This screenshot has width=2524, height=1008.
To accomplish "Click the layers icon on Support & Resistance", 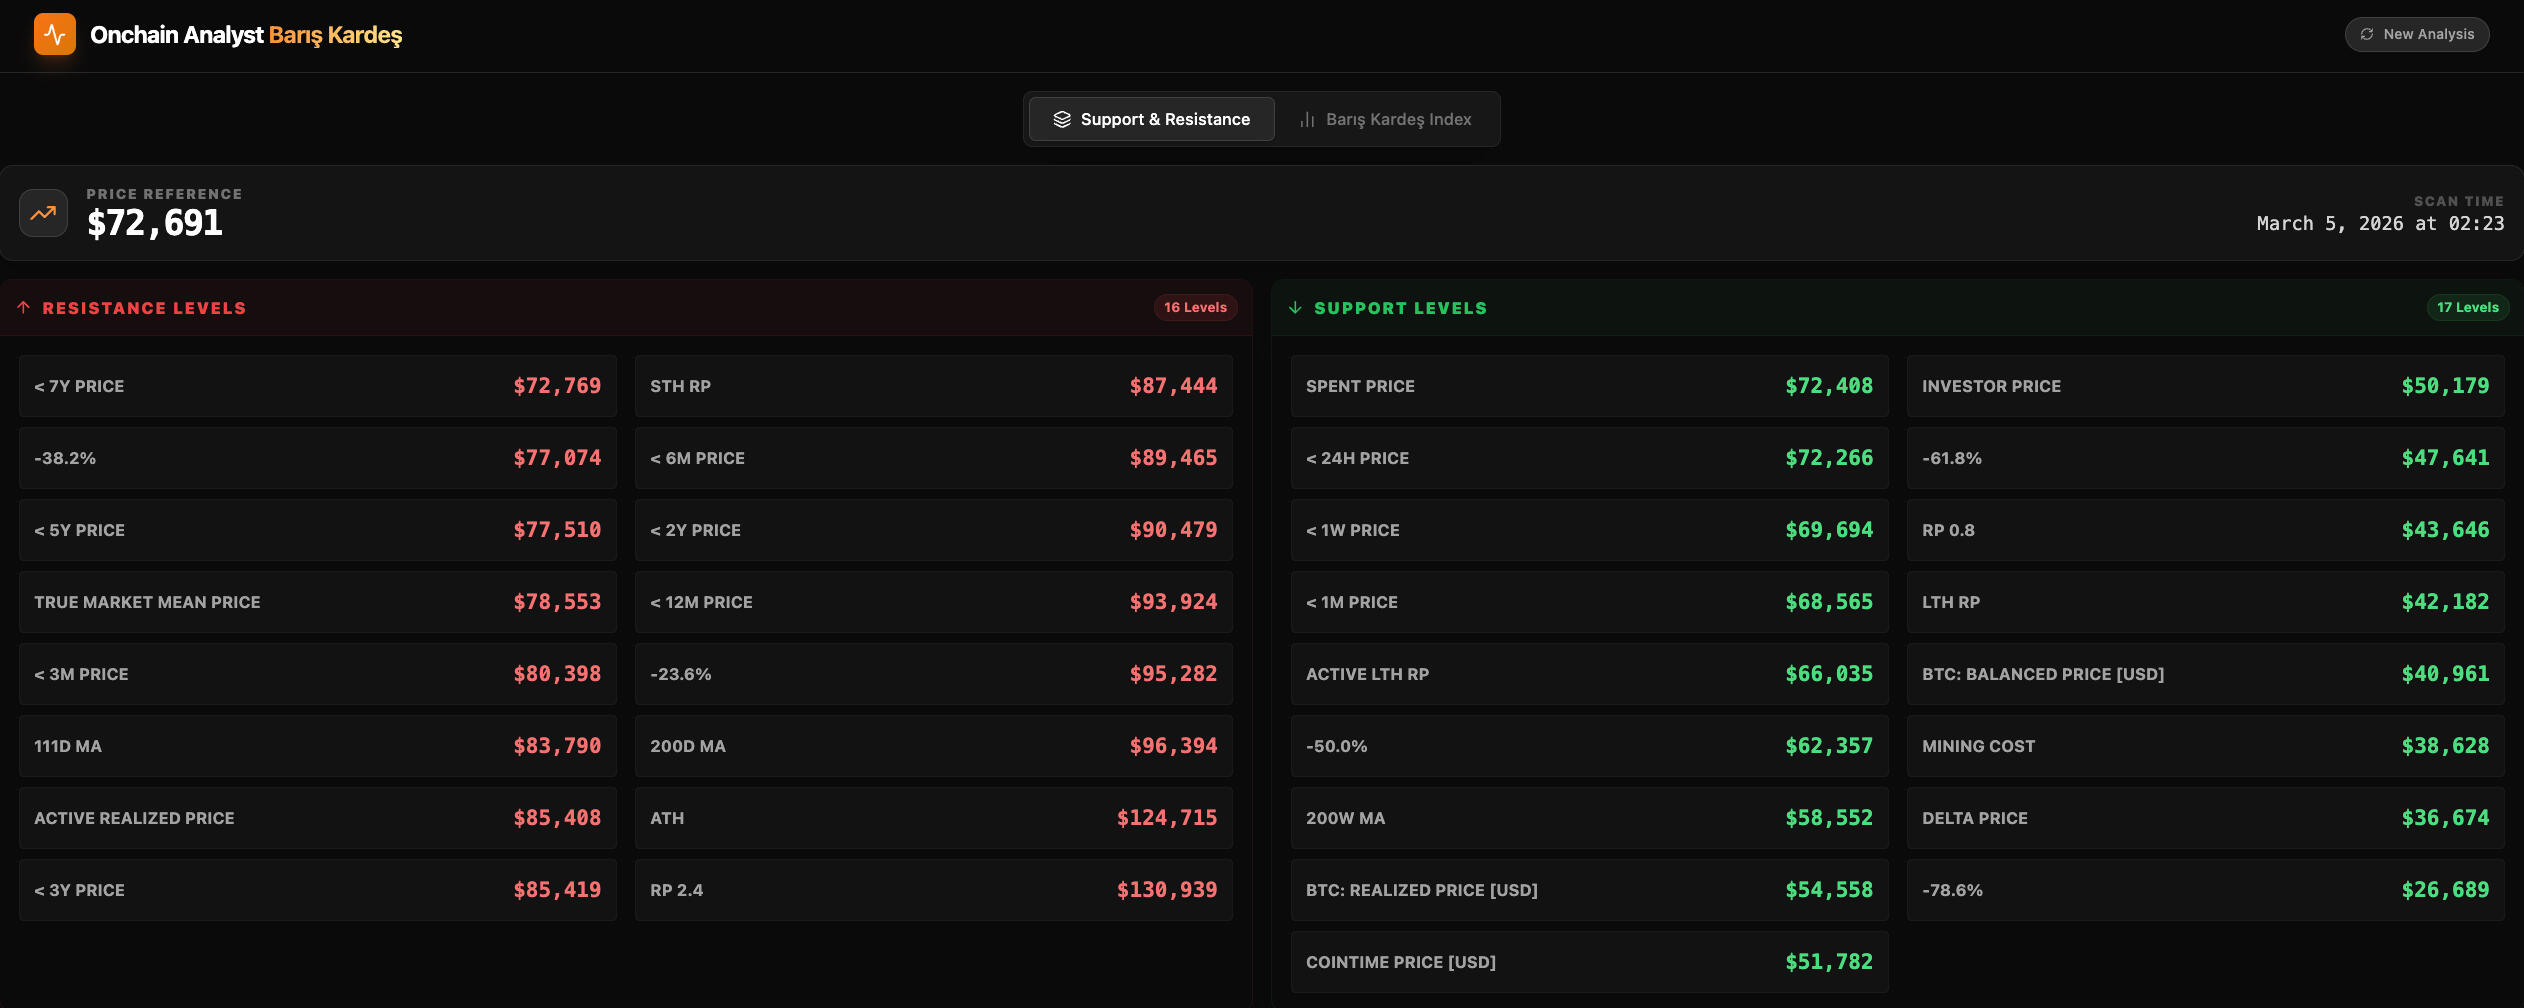I will (x=1062, y=120).
